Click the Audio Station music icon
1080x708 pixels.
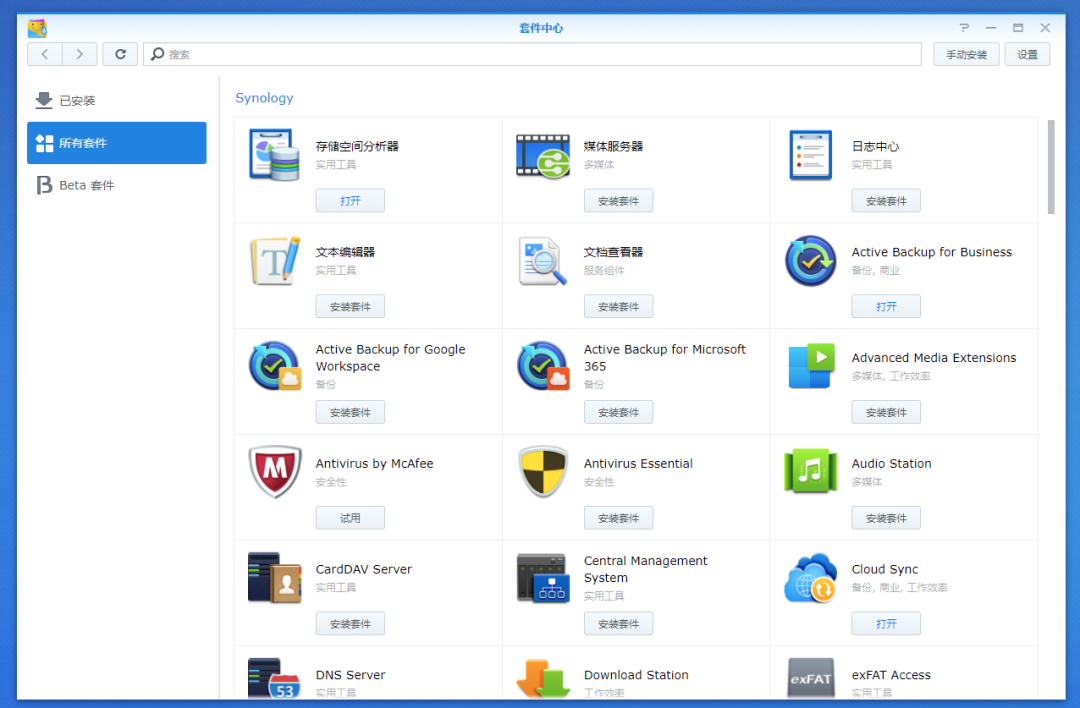(x=810, y=472)
